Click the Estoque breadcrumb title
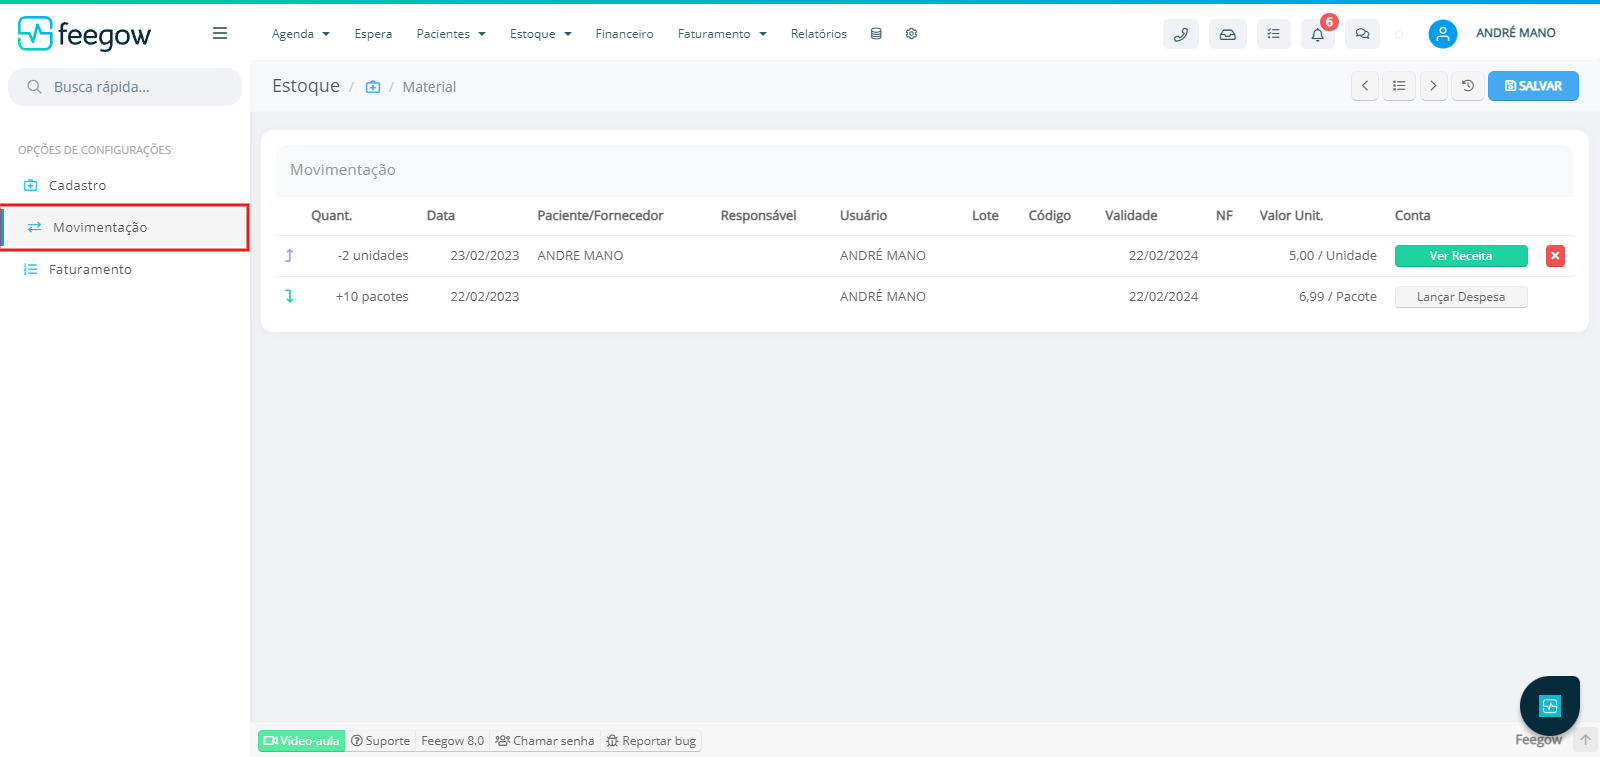Viewport: 1600px width, 757px height. pyautogui.click(x=306, y=86)
